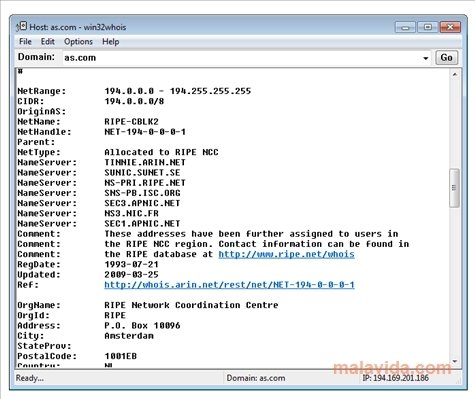The width and height of the screenshot is (475, 399).
Task: Click the NS3.NIC.FR name server
Action: 131,213
